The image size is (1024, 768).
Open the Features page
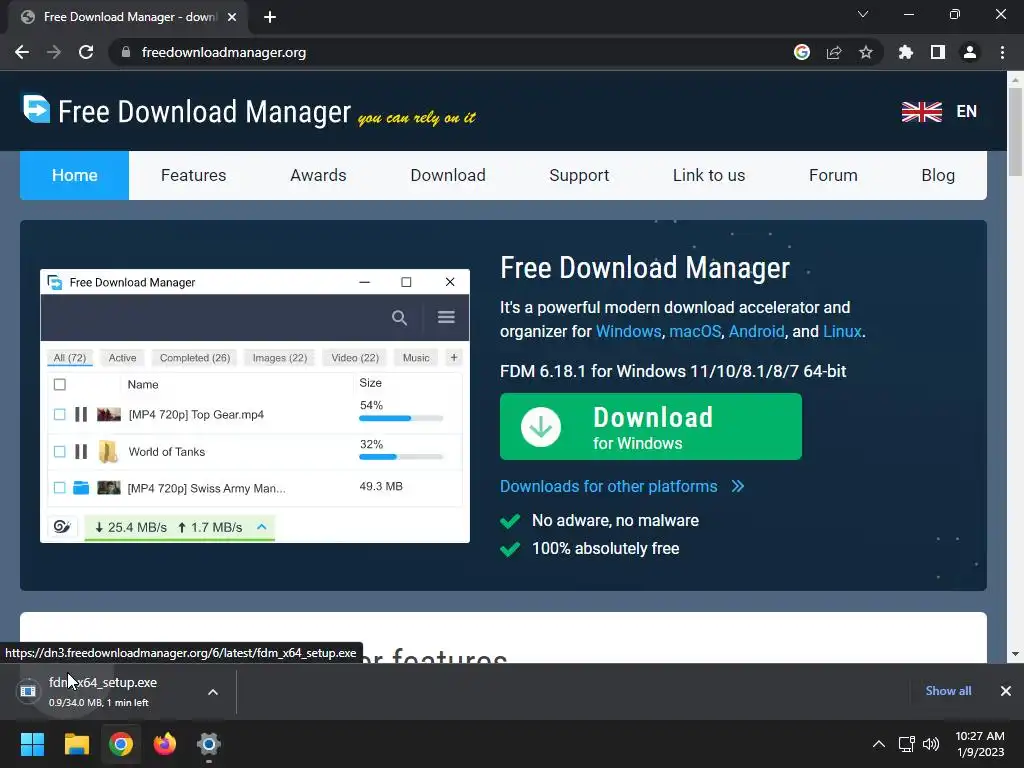(193, 175)
